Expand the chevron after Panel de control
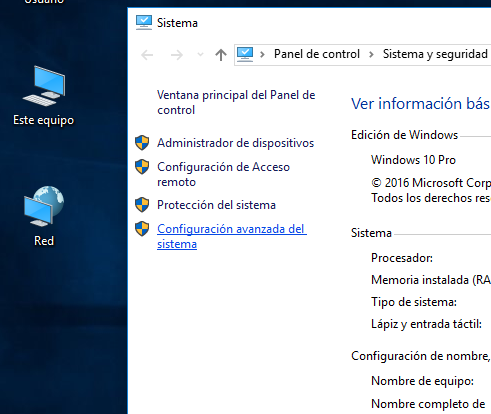491x414 pixels. click(x=371, y=54)
